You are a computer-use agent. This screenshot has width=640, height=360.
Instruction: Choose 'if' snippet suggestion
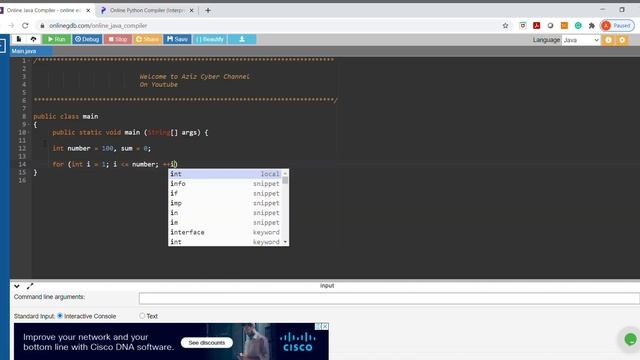click(x=225, y=193)
